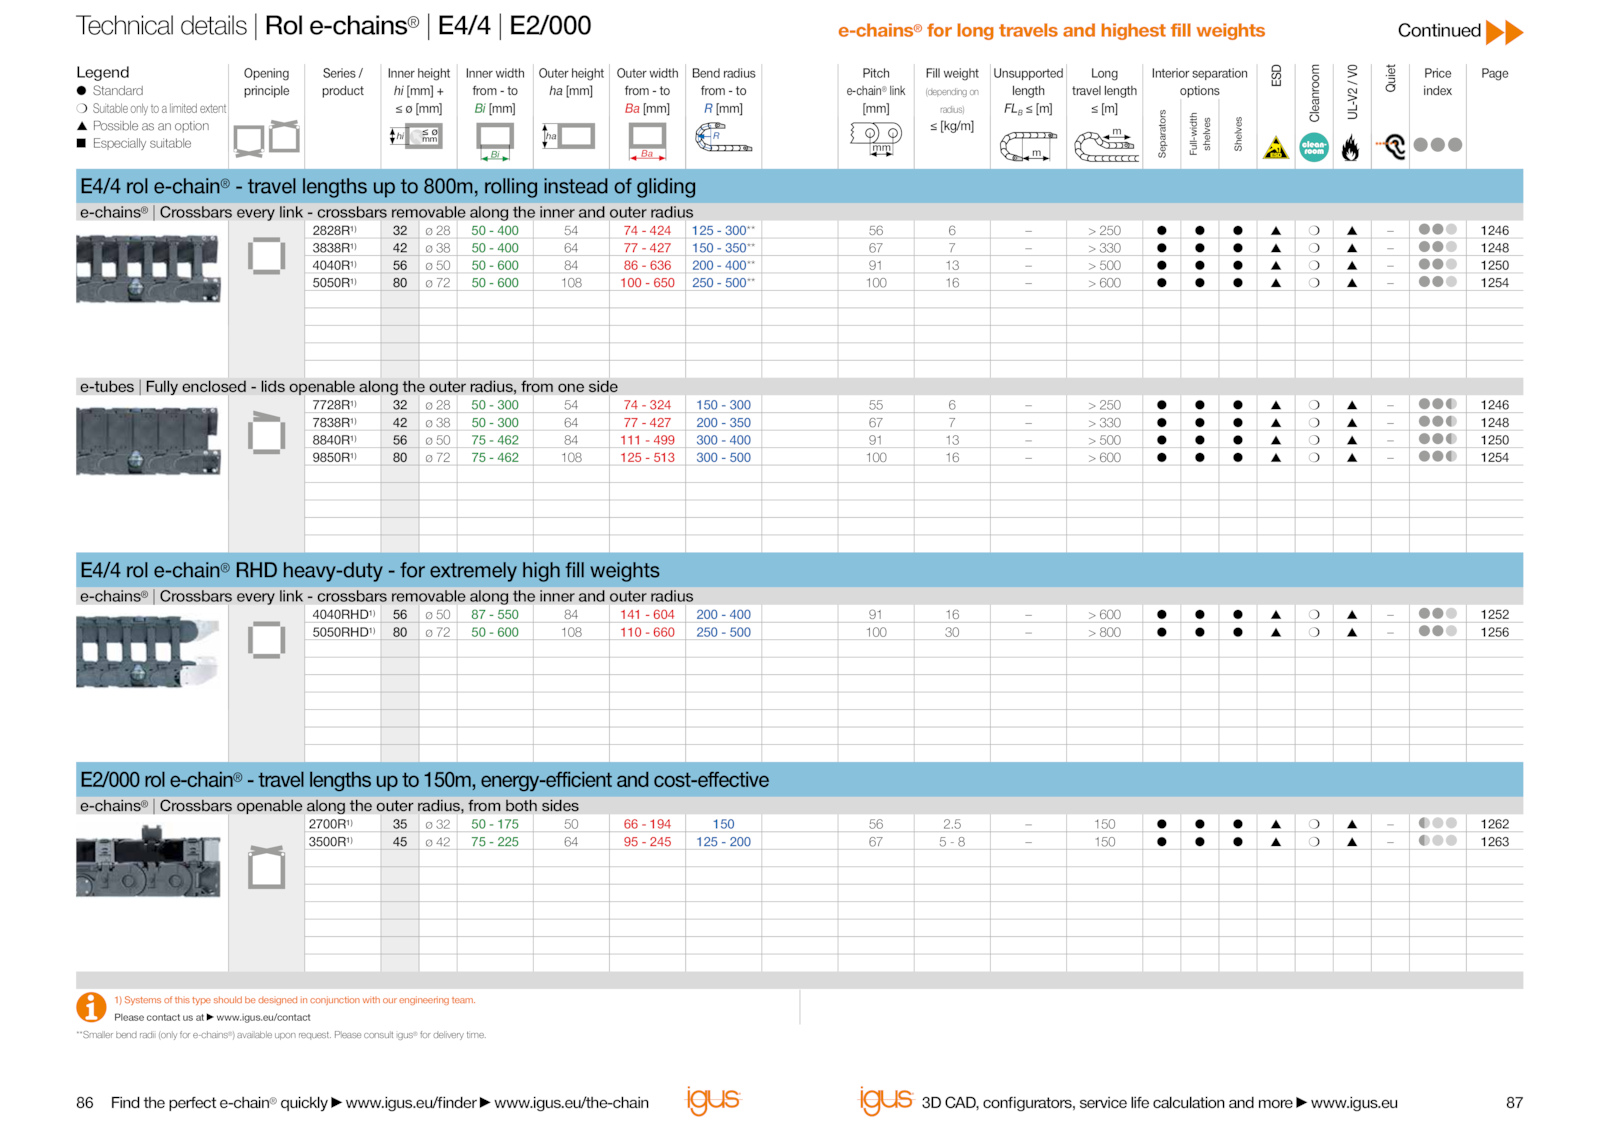
Task: Select series 7838R
Action: tap(334, 423)
